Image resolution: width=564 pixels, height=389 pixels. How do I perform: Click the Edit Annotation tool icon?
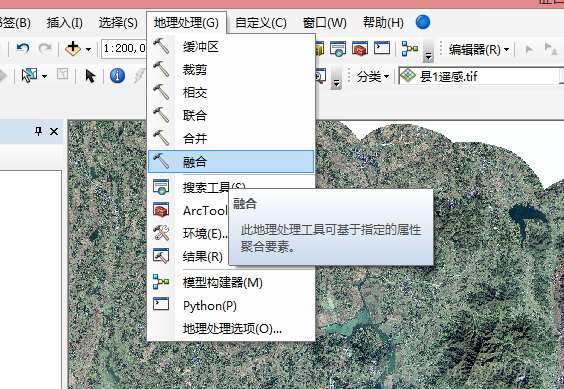click(x=551, y=49)
